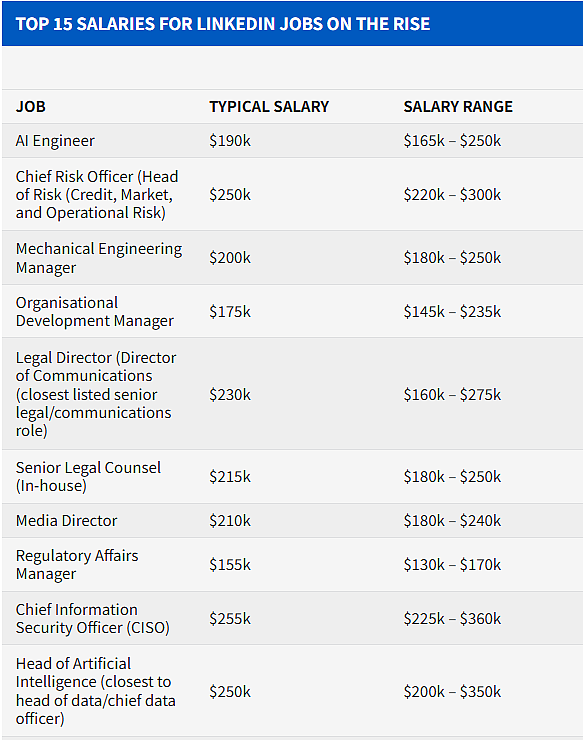Select the Media Director row
This screenshot has height=740, width=583.
click(x=292, y=521)
